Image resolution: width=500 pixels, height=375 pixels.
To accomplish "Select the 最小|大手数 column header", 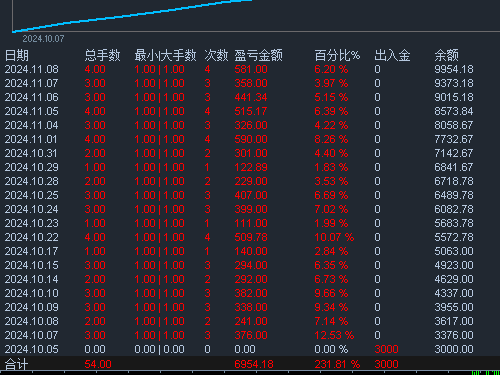I will pyautogui.click(x=165, y=55).
